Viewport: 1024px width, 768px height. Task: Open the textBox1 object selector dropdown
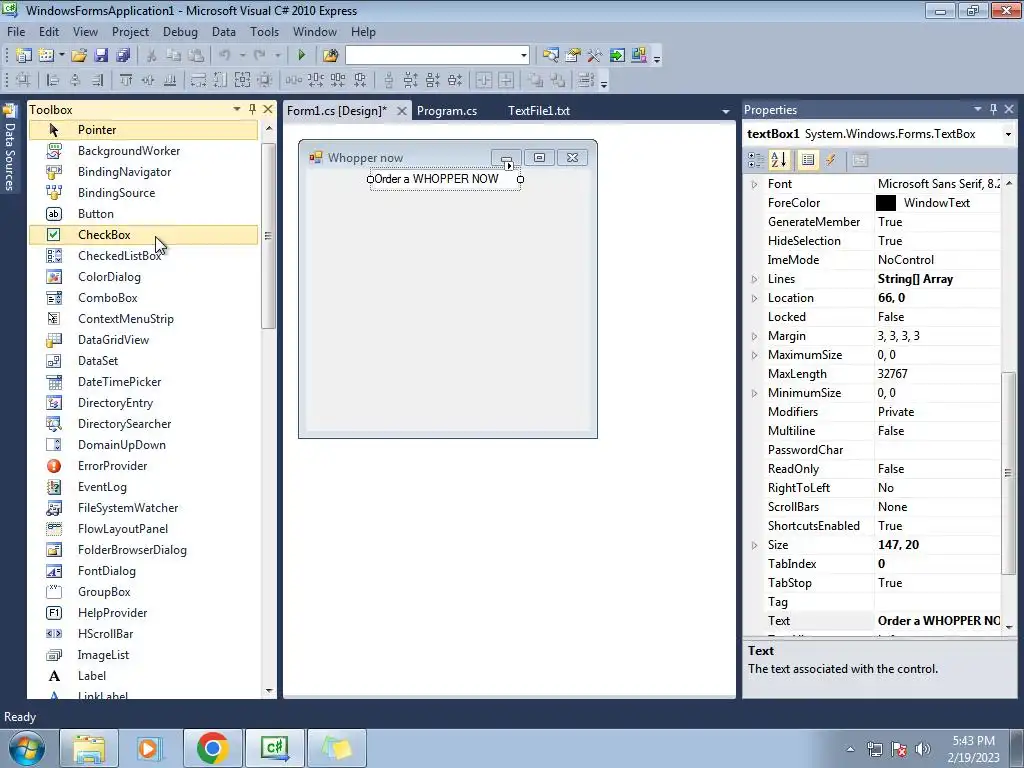click(1008, 134)
